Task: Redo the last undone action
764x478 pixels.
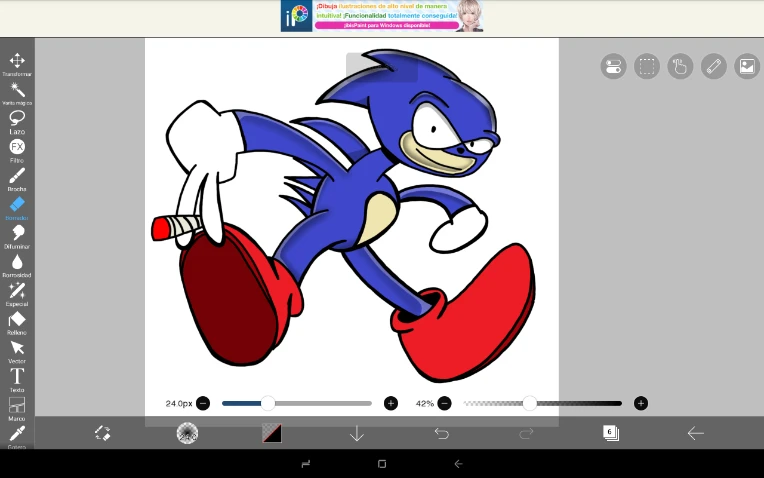Action: 526,433
